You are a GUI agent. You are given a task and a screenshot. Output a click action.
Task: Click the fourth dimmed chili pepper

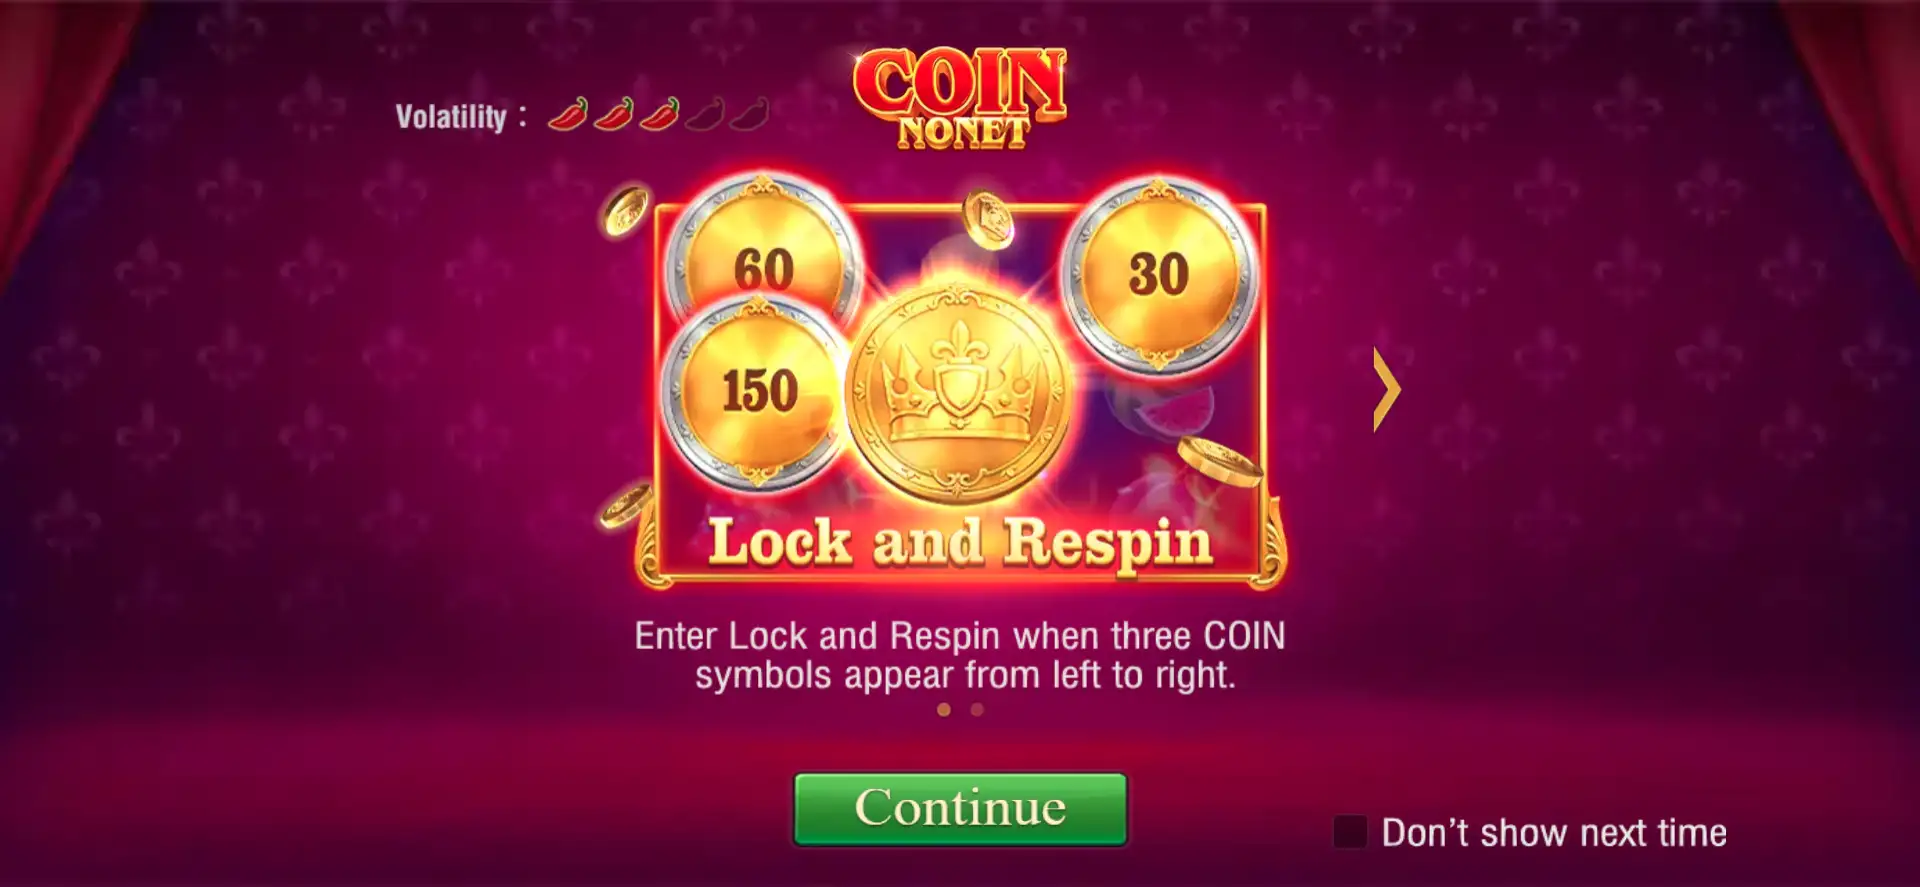[705, 114]
